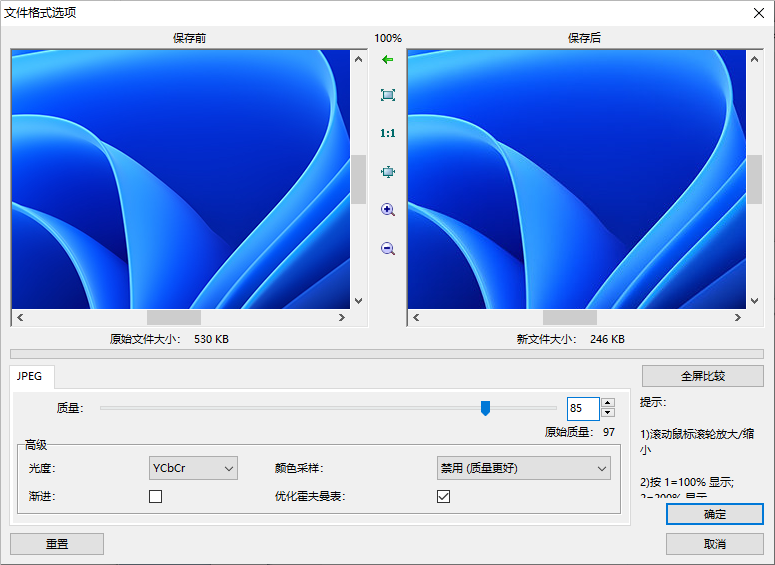Increase quality value with up spinner arrow

point(607,403)
